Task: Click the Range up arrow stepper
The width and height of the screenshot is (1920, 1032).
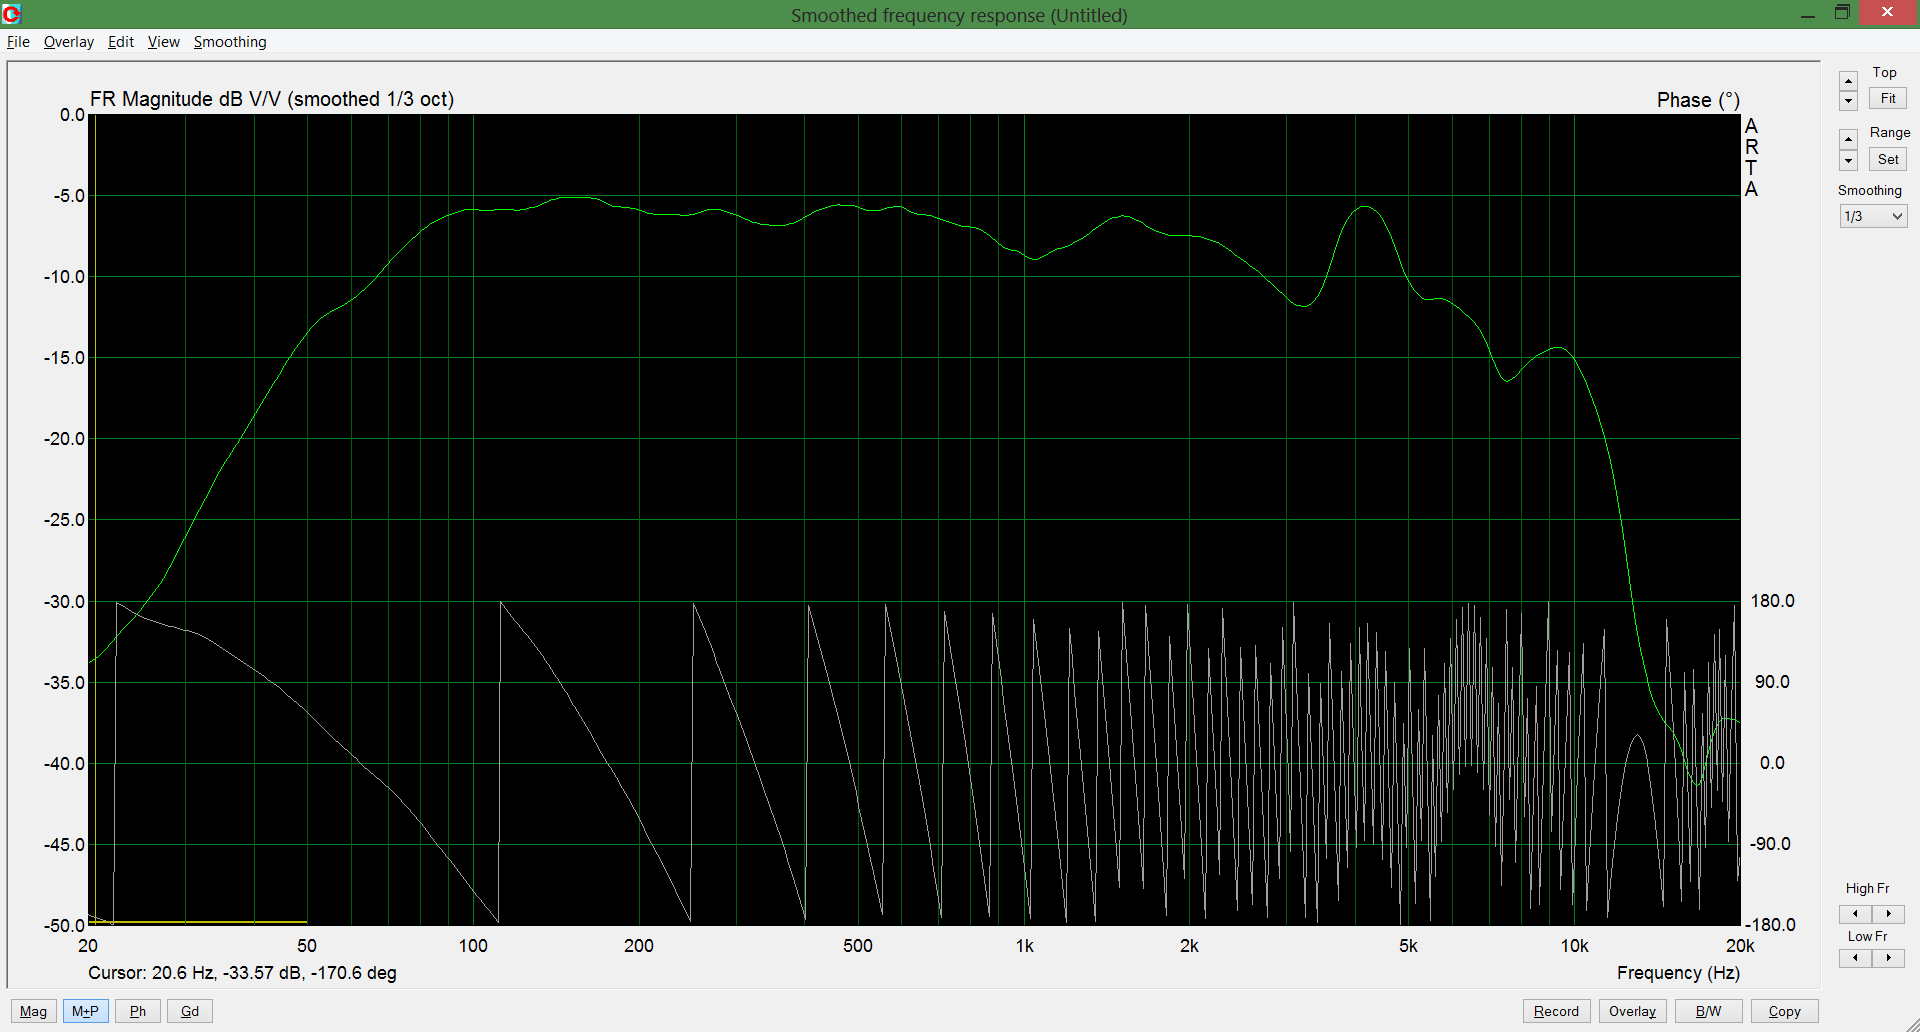Action: (x=1848, y=138)
